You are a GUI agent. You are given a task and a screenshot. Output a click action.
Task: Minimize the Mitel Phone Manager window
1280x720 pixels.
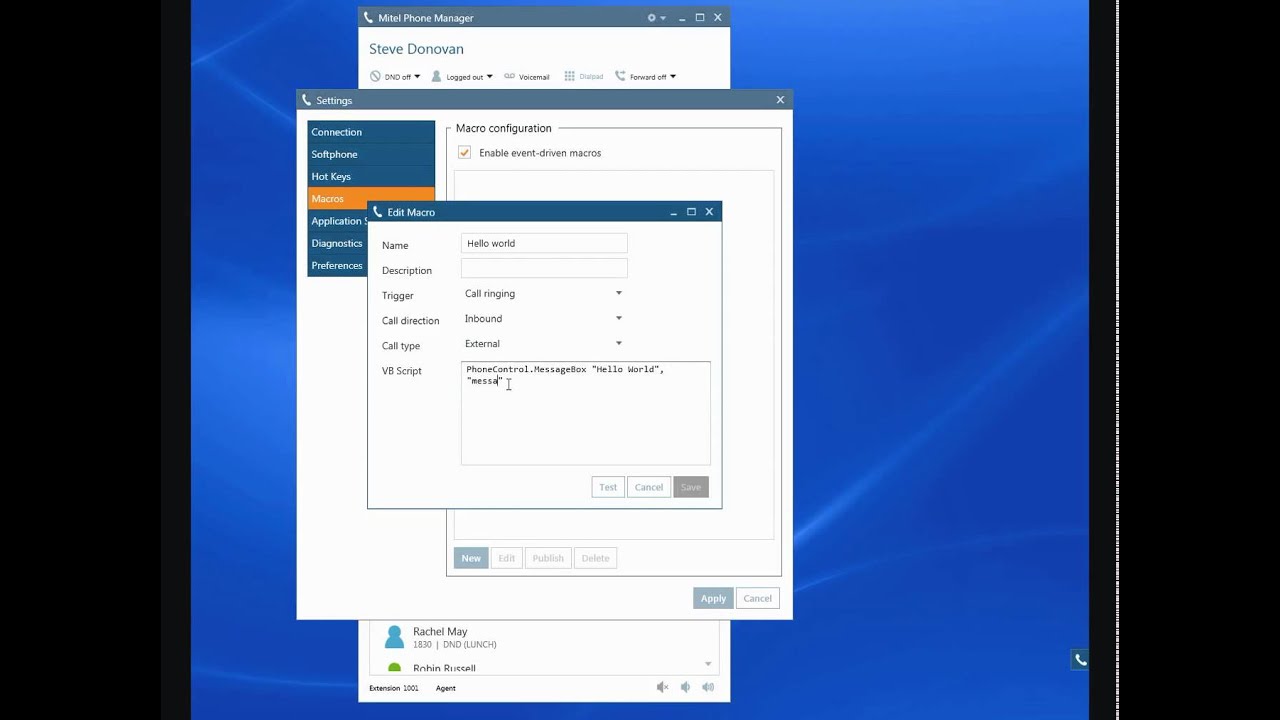[683, 18]
